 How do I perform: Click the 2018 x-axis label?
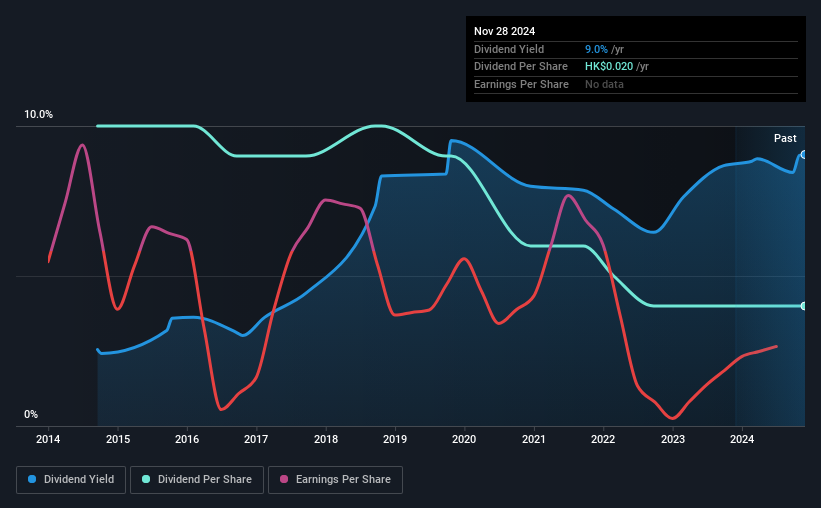point(326,439)
